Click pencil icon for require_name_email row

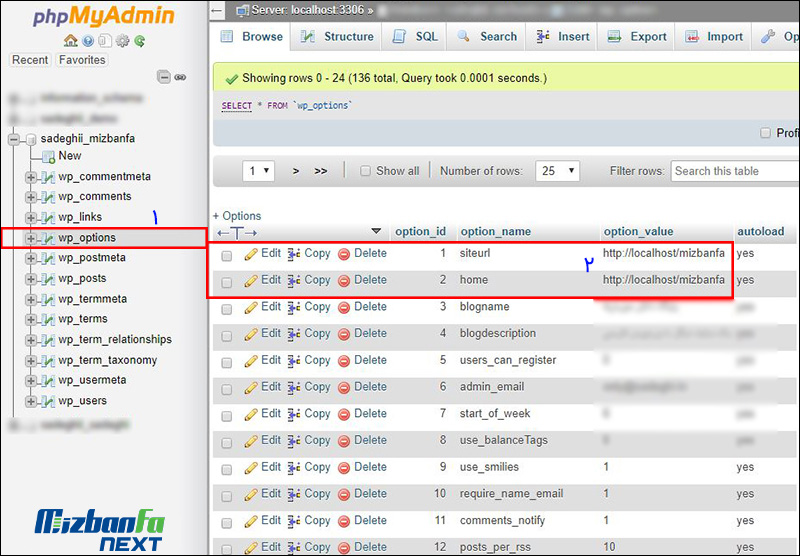251,494
